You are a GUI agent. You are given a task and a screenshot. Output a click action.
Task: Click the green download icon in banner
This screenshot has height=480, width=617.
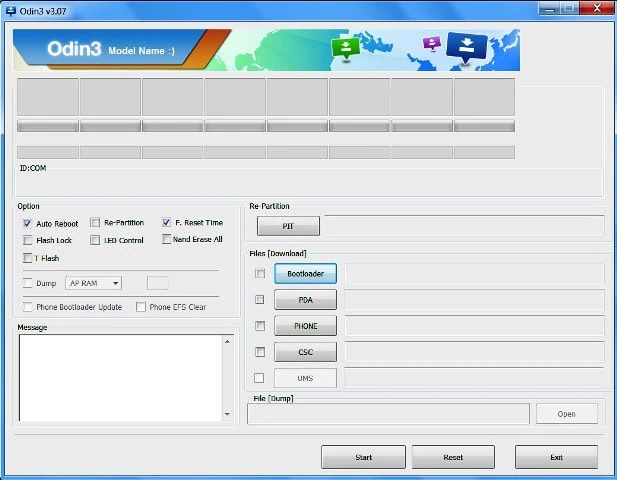[x=345, y=48]
